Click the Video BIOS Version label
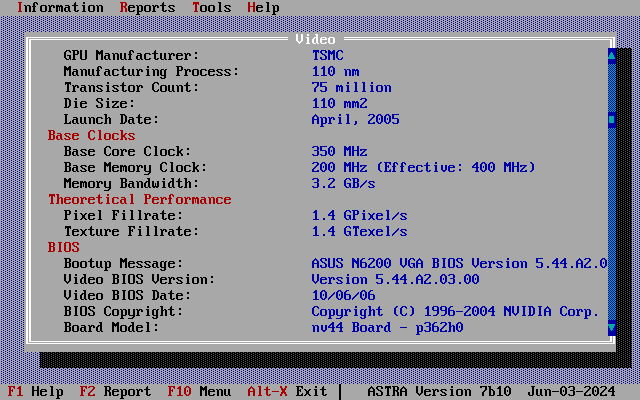The image size is (640, 400). (139, 280)
